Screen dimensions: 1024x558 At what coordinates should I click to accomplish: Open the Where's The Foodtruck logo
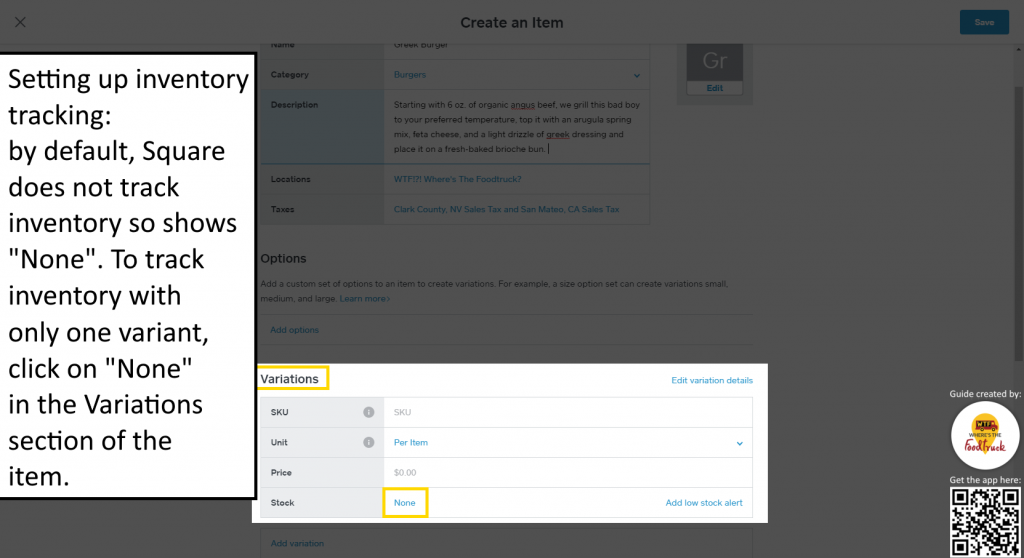click(985, 435)
